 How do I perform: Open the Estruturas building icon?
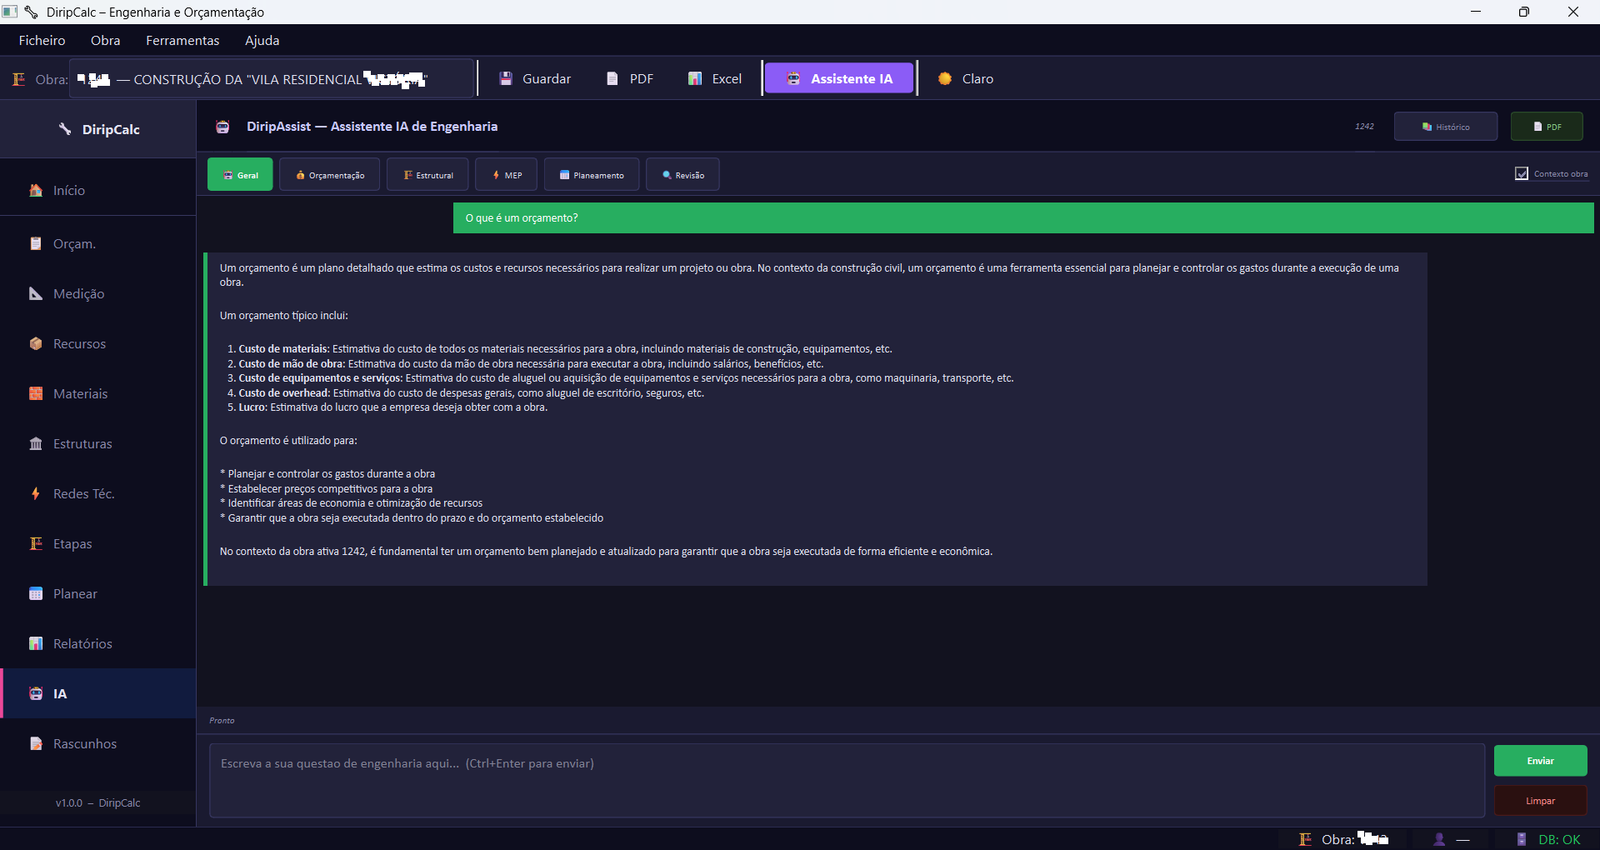[36, 444]
